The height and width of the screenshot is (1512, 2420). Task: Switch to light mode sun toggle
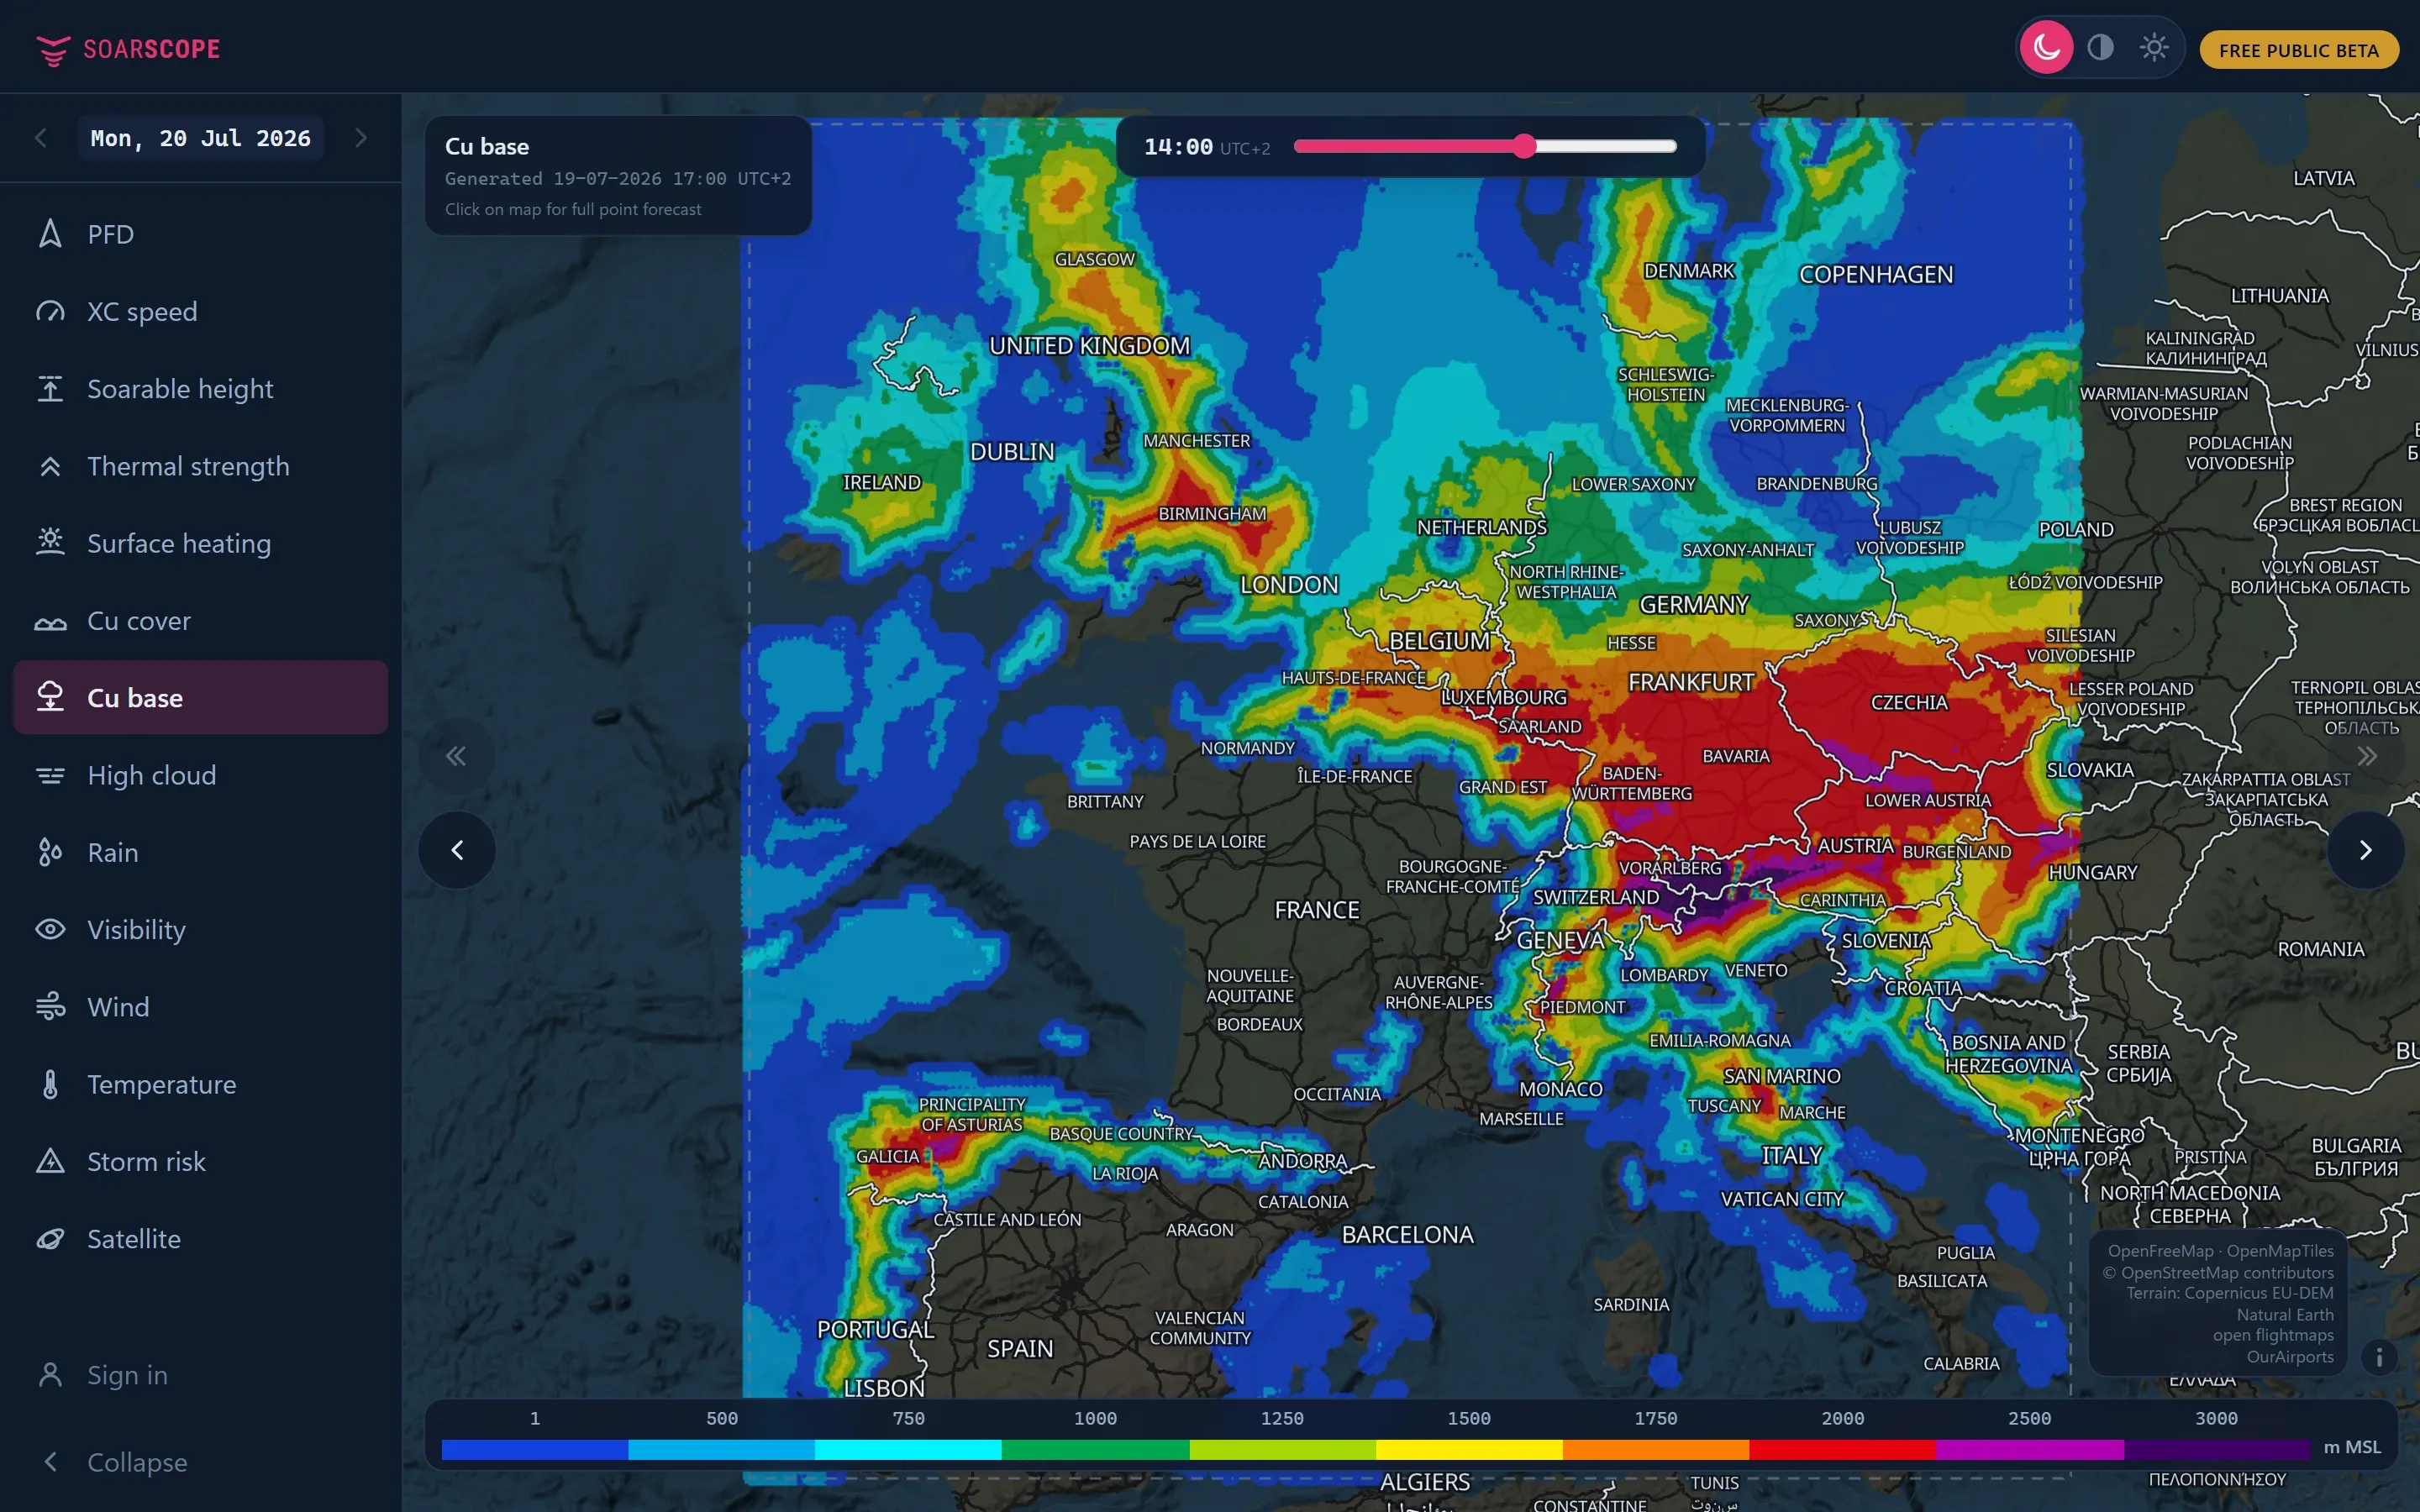(2154, 48)
